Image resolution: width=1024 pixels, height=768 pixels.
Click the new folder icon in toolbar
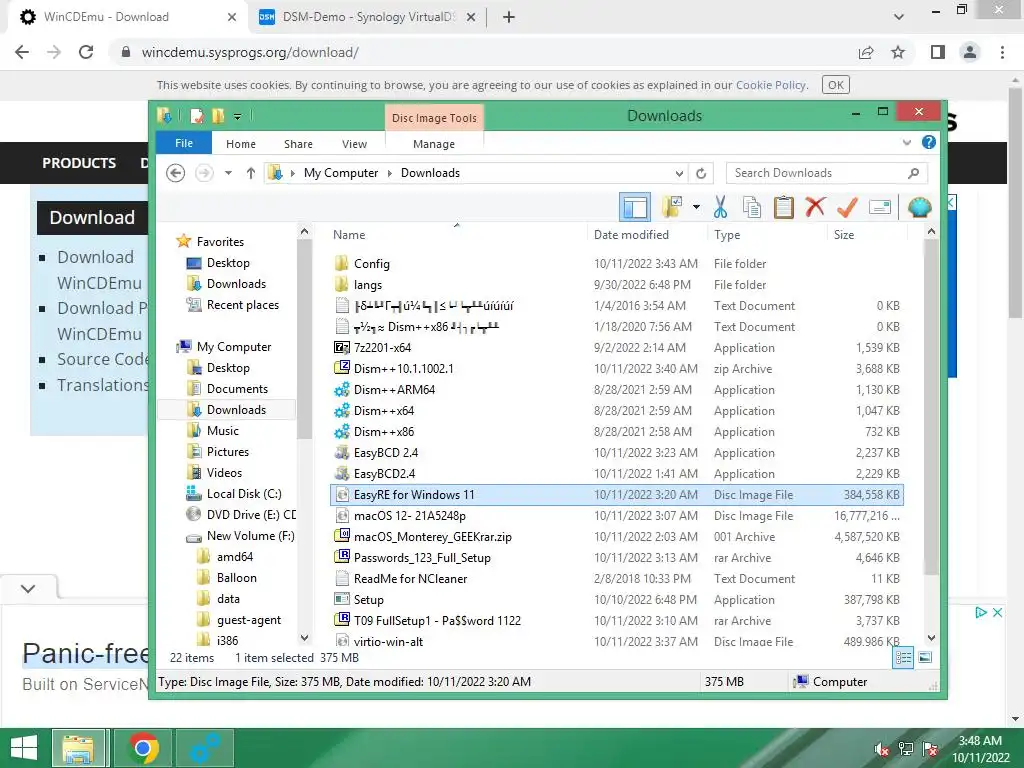coord(672,207)
